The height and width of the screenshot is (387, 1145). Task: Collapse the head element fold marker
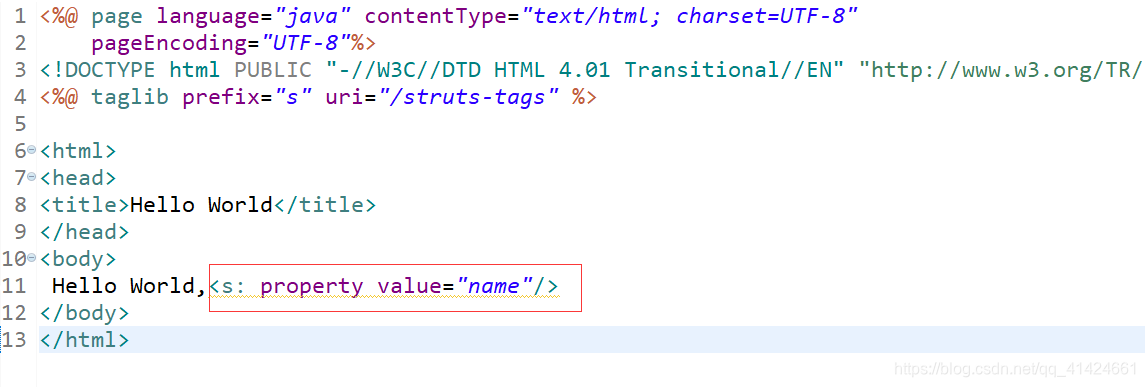click(x=31, y=178)
